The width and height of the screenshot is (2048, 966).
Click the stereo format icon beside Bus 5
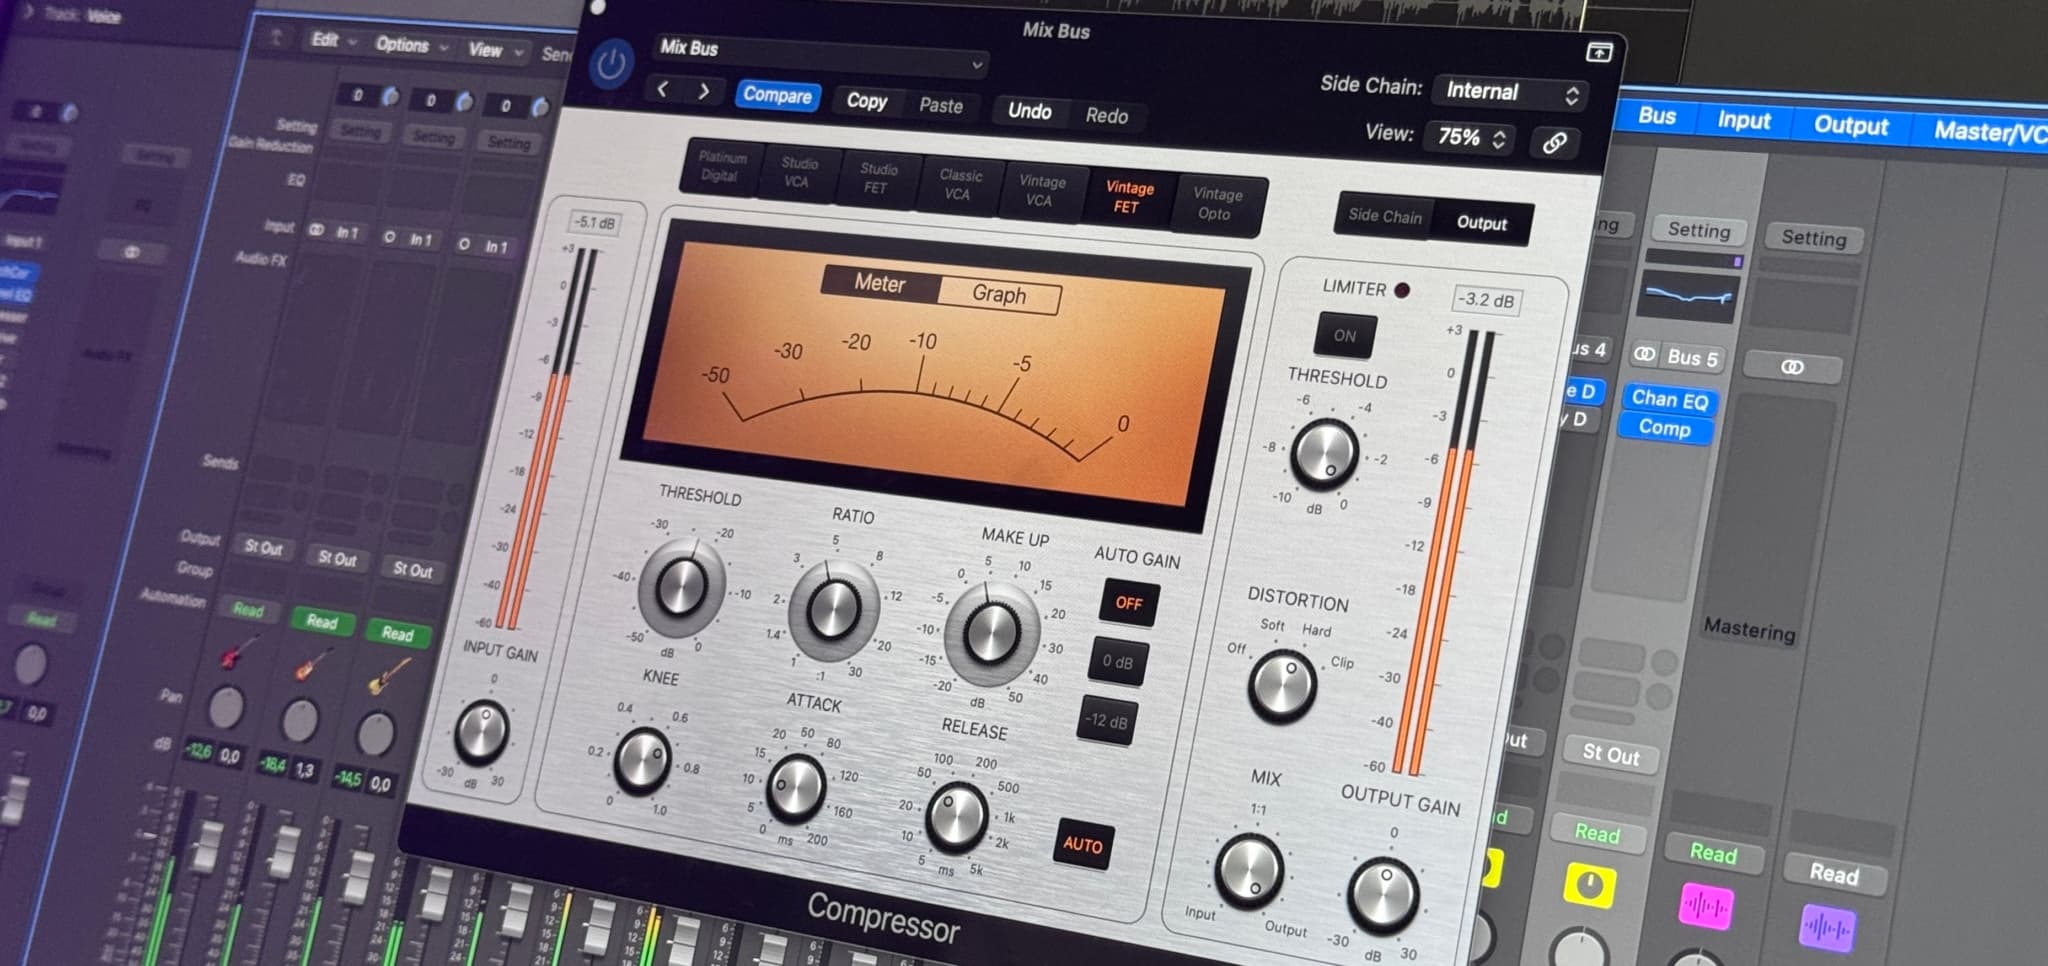[1645, 354]
